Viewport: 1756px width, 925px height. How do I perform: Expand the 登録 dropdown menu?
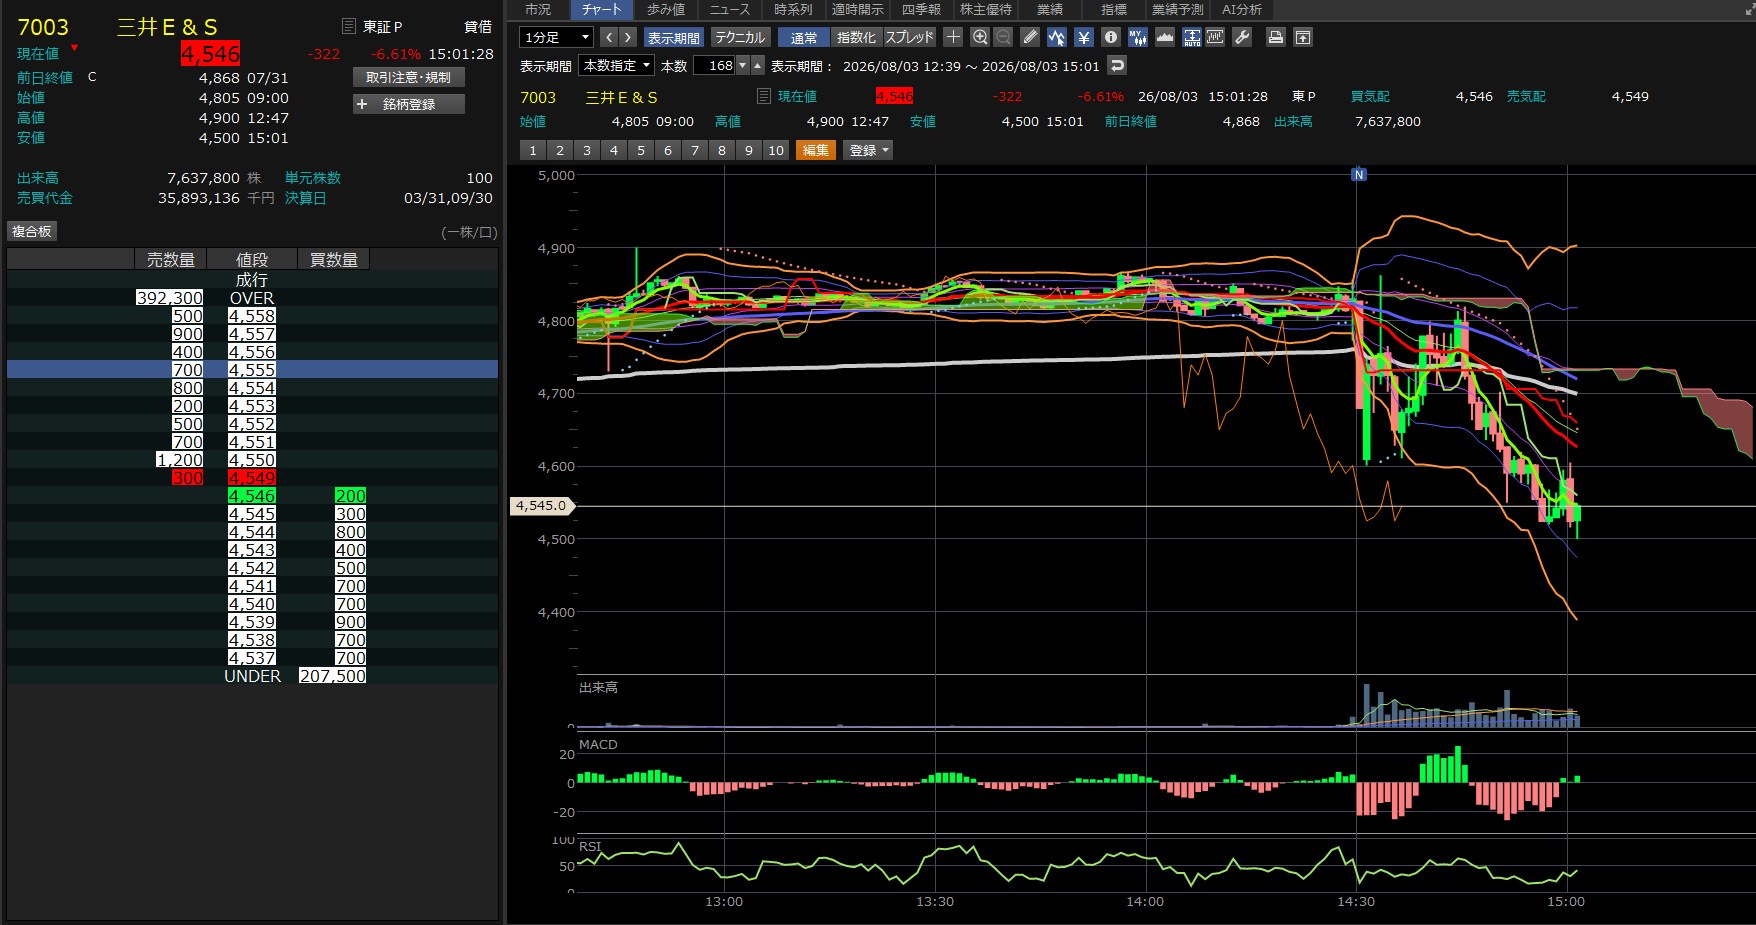click(x=868, y=150)
